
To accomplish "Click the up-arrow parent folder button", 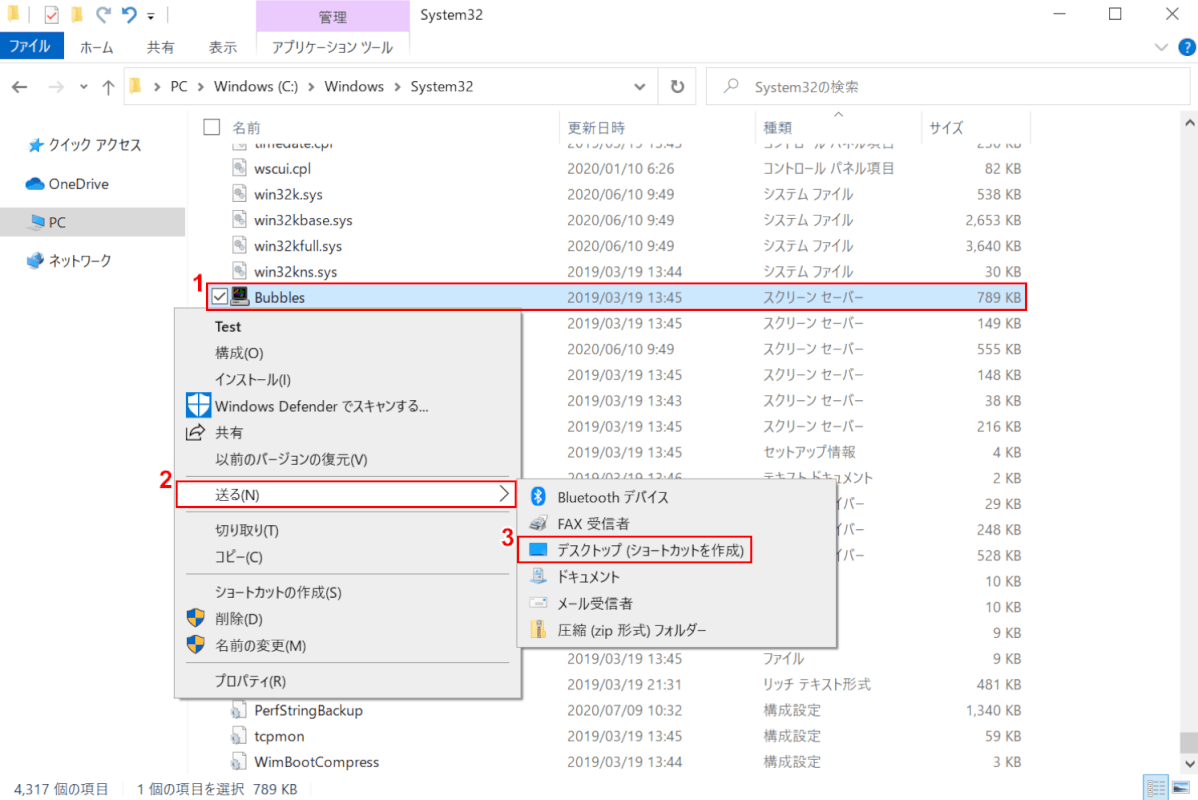I will click(x=108, y=87).
